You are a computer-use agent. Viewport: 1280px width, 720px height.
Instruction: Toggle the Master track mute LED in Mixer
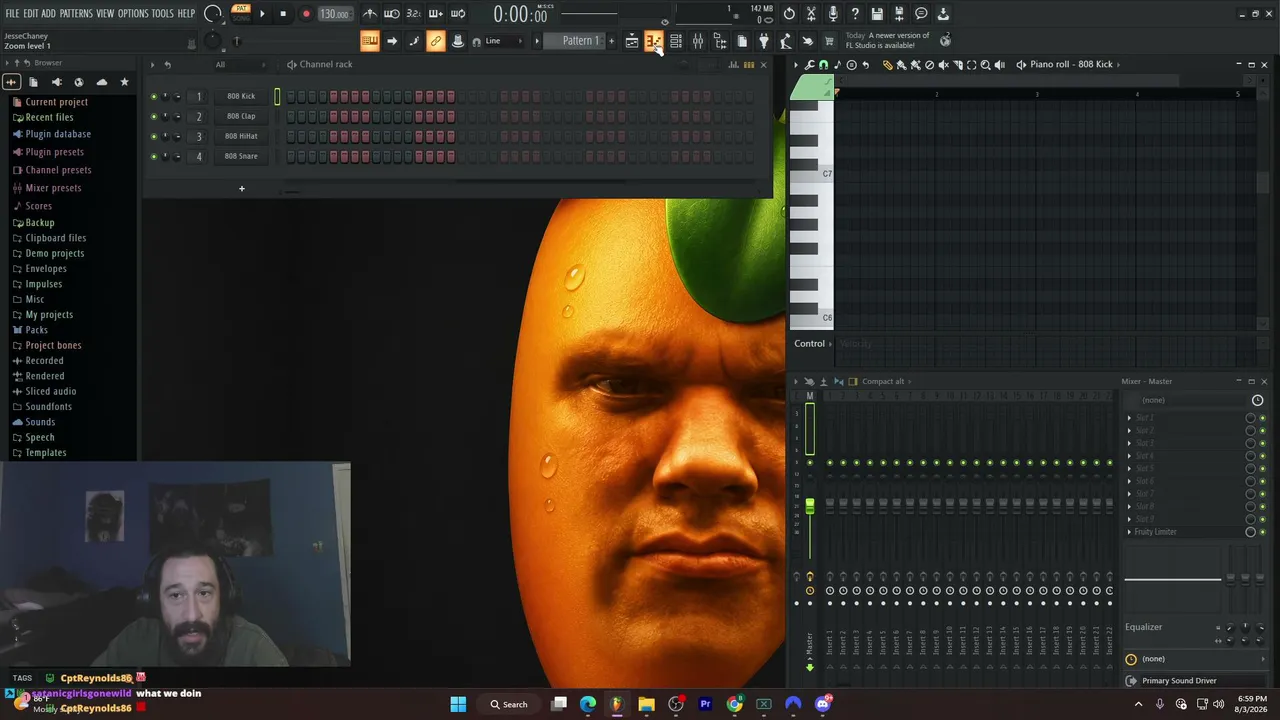(x=810, y=462)
